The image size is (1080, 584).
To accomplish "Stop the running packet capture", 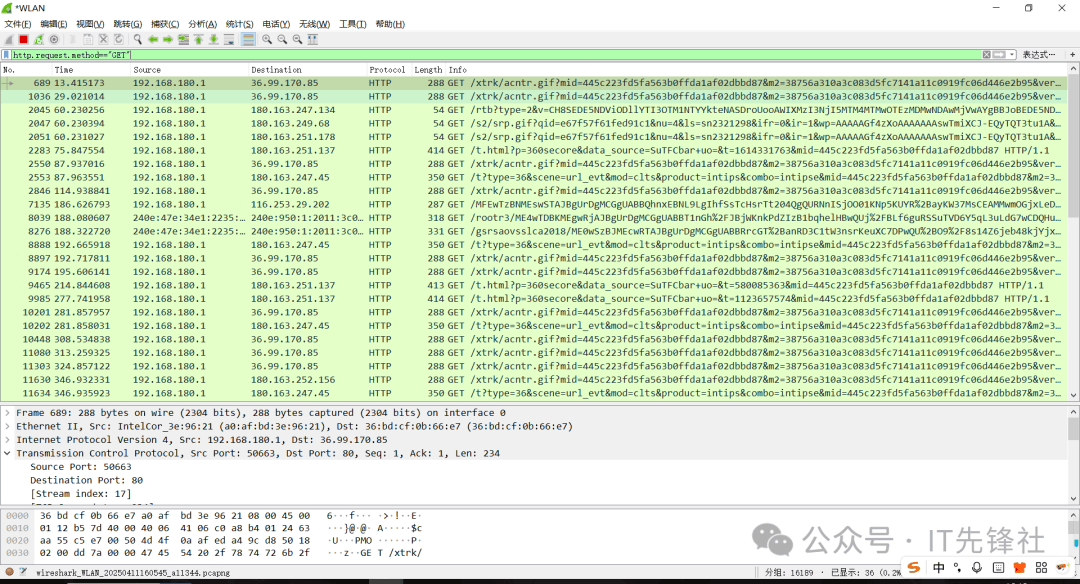I will [23, 39].
